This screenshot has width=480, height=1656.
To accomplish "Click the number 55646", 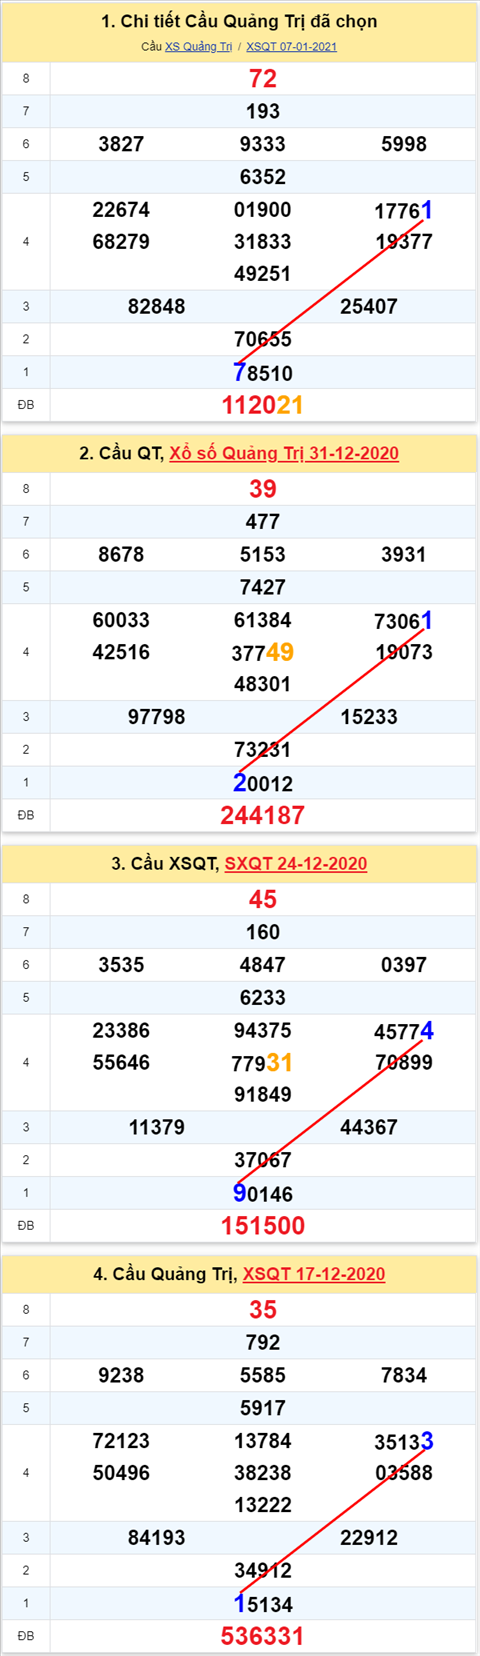I will coord(121,1062).
